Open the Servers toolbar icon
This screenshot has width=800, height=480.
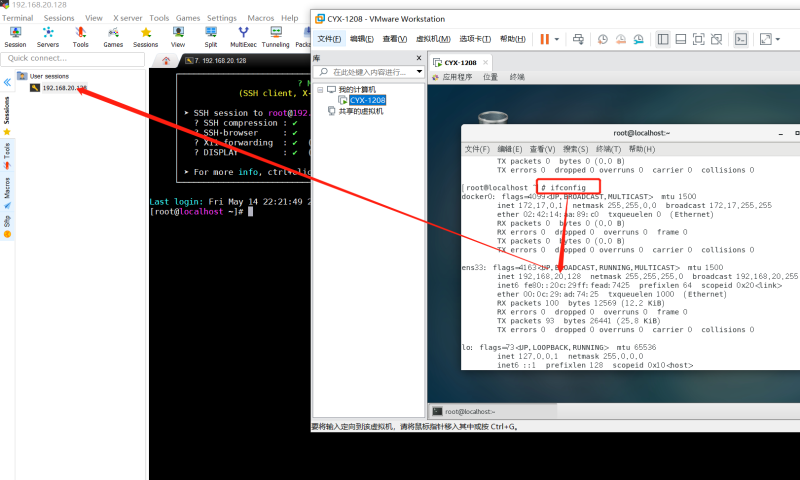click(x=48, y=37)
